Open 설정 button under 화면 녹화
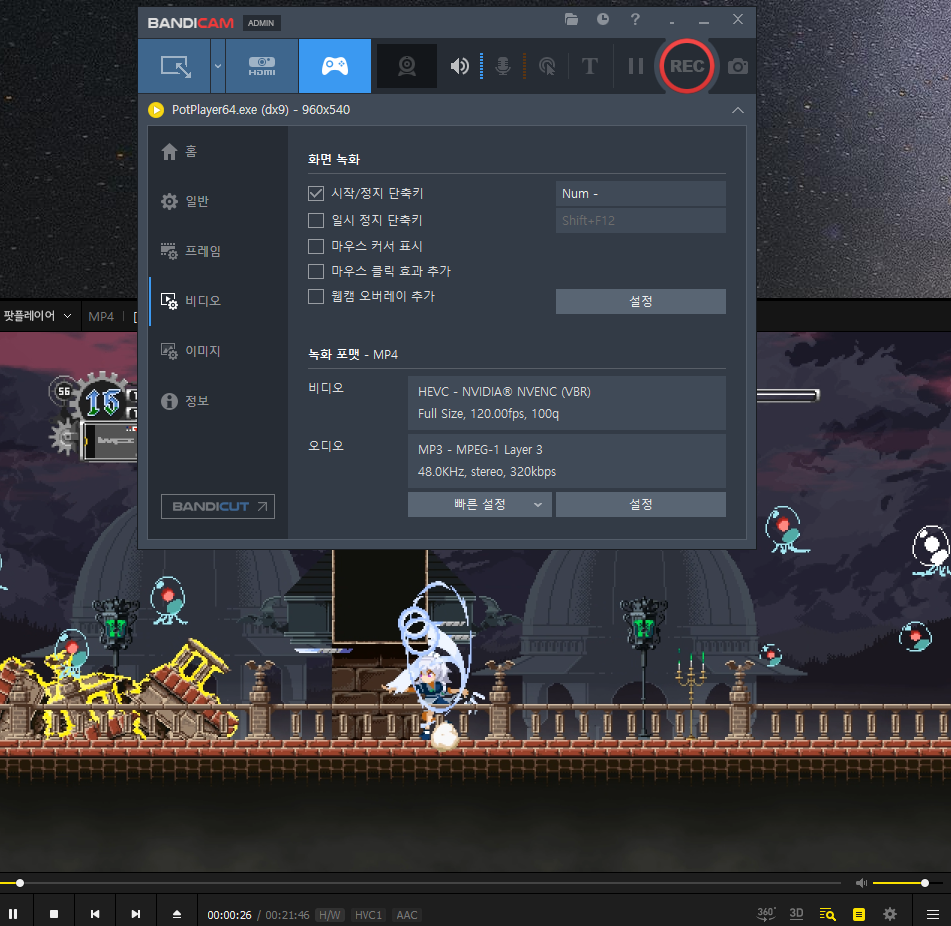The image size is (951, 926). pos(640,301)
